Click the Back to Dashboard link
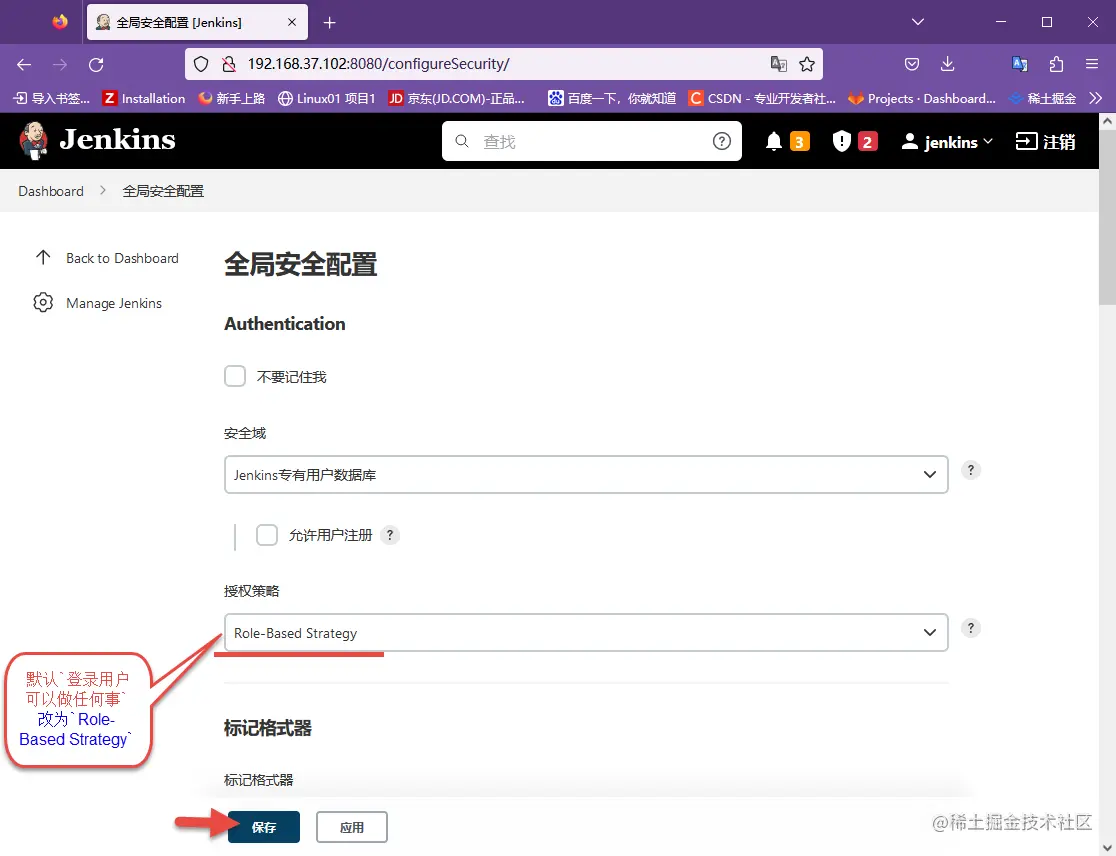Image resolution: width=1116 pixels, height=856 pixels. [106, 258]
